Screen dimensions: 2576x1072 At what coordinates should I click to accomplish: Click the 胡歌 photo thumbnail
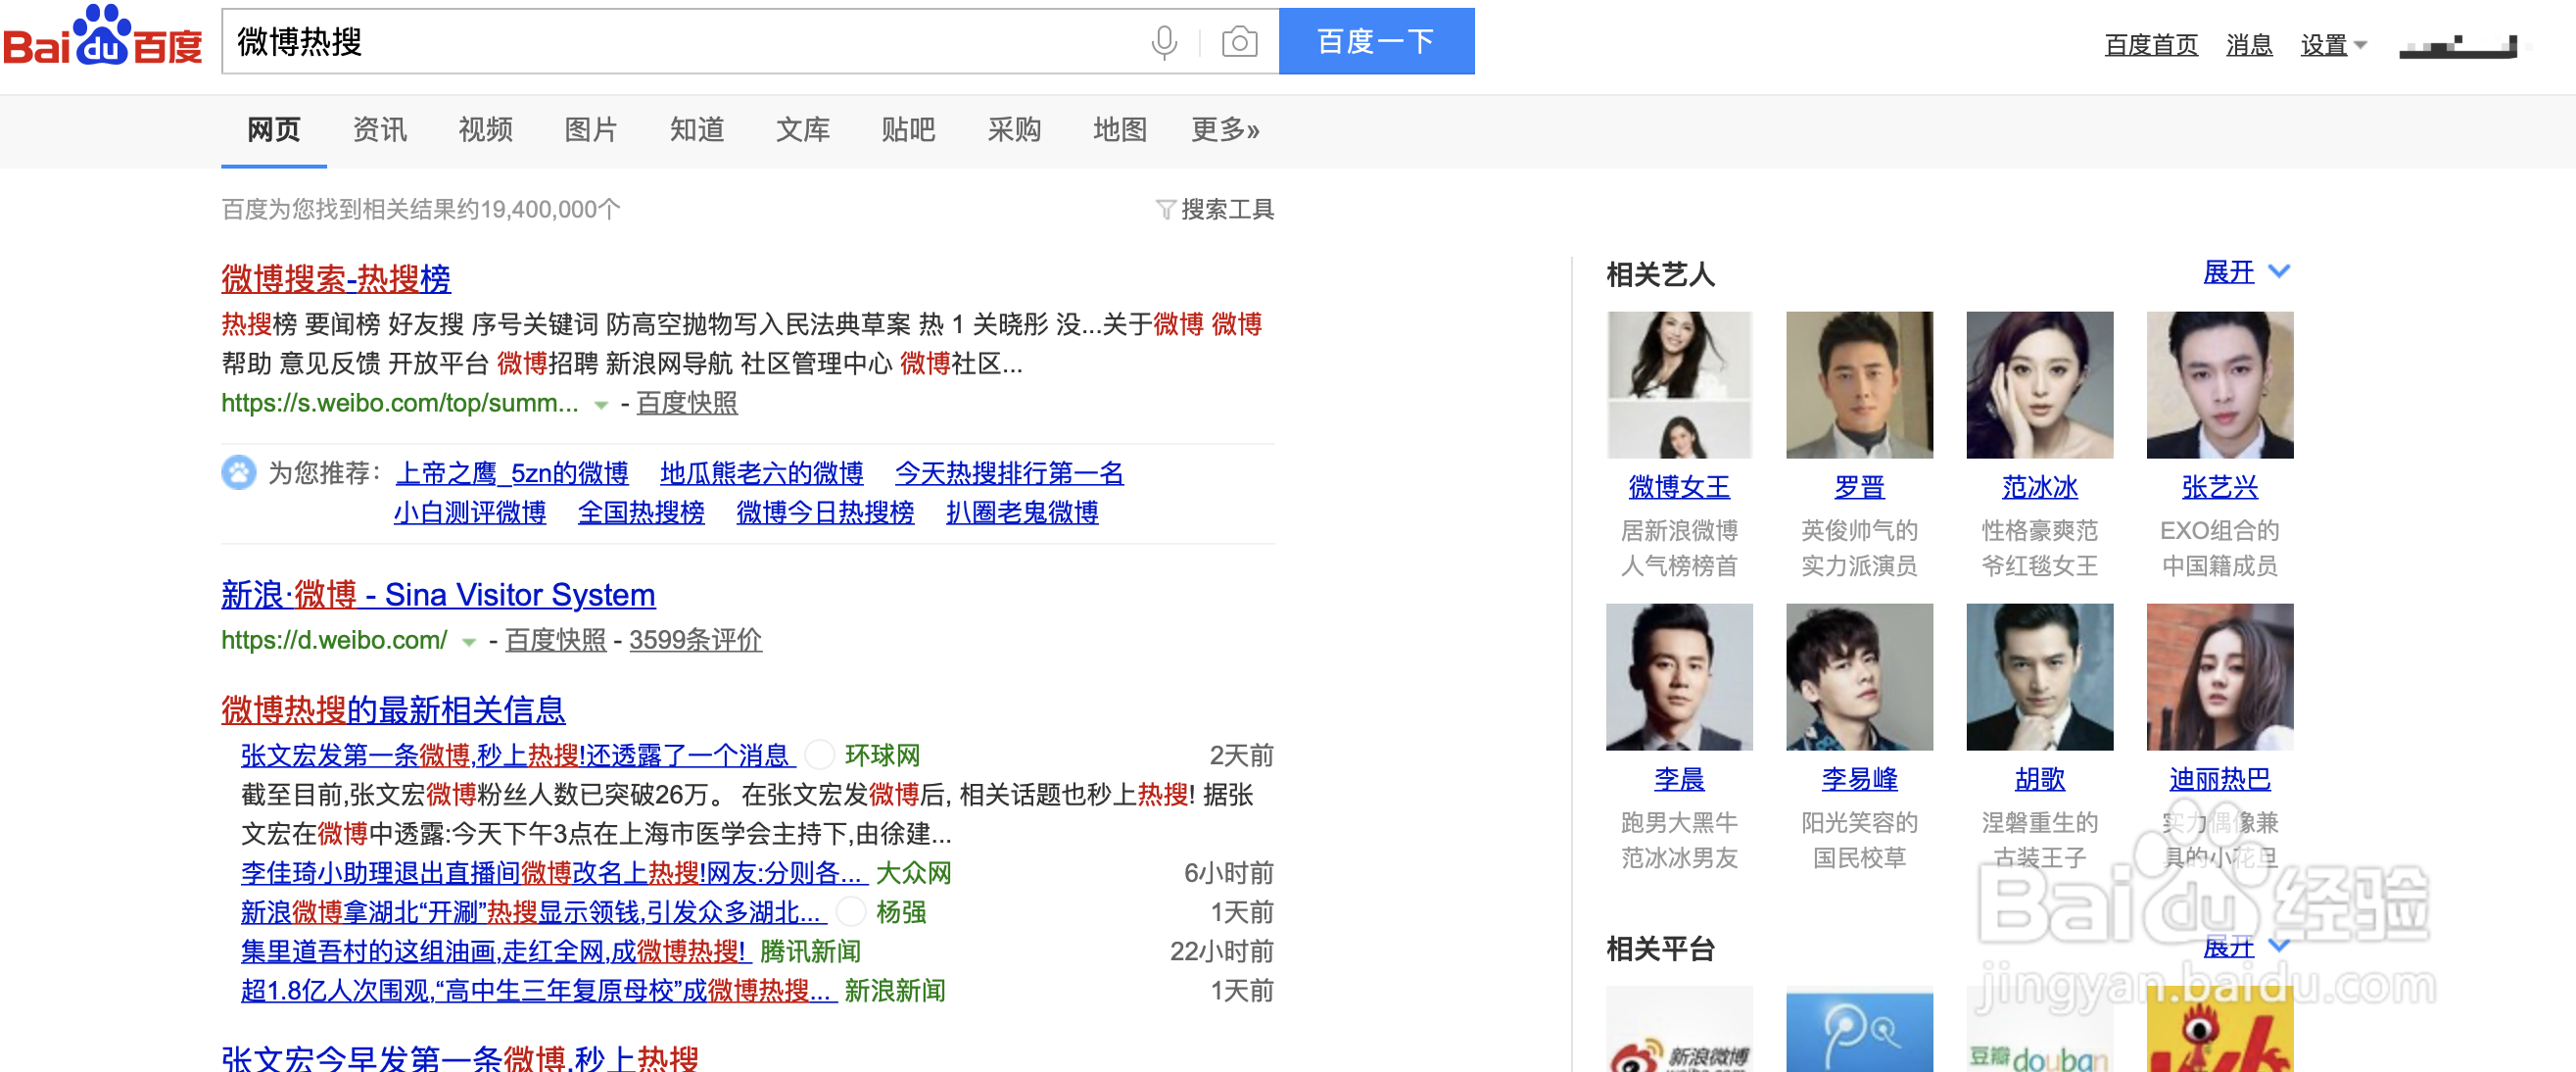point(2039,677)
